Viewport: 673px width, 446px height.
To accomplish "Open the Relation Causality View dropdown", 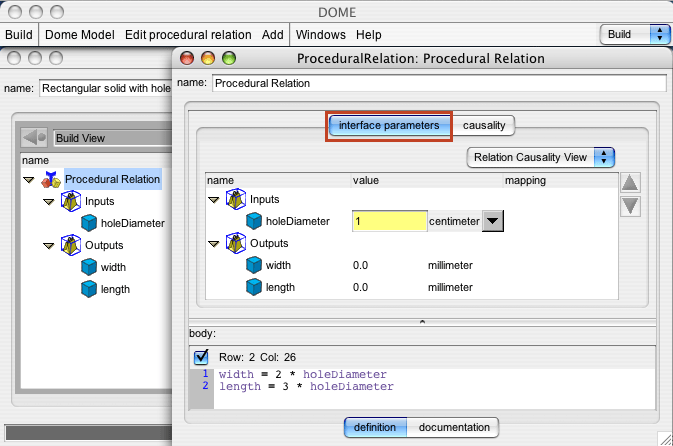I will (540, 158).
